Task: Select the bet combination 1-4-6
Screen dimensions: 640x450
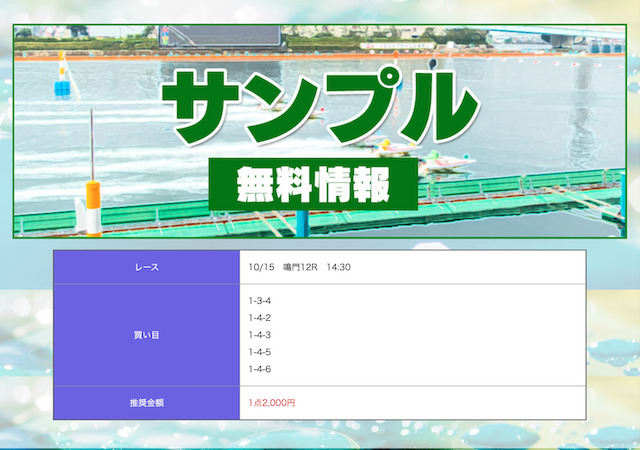Action: click(260, 369)
